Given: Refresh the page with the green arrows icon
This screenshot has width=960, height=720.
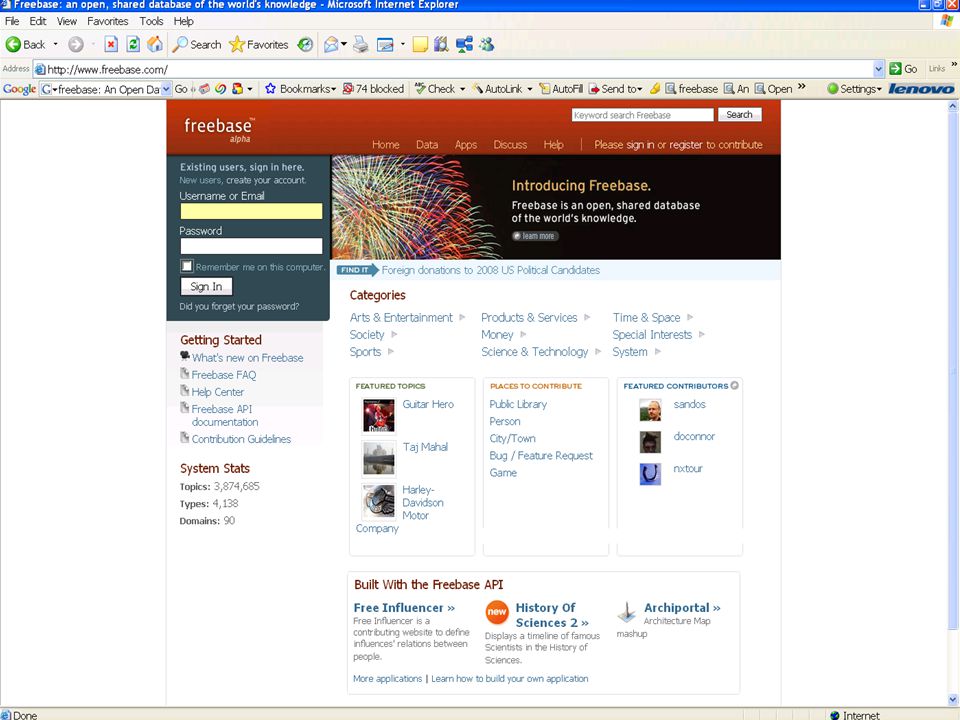Looking at the screenshot, I should (x=133, y=44).
